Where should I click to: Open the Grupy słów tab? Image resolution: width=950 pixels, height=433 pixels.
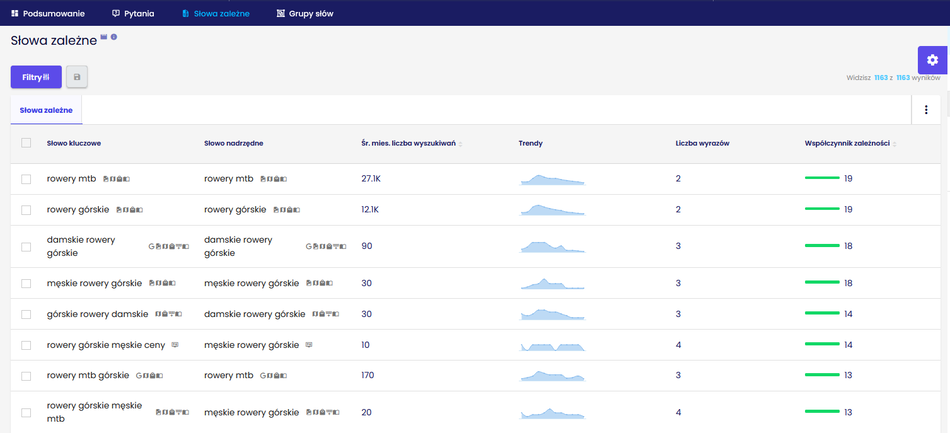(x=311, y=14)
